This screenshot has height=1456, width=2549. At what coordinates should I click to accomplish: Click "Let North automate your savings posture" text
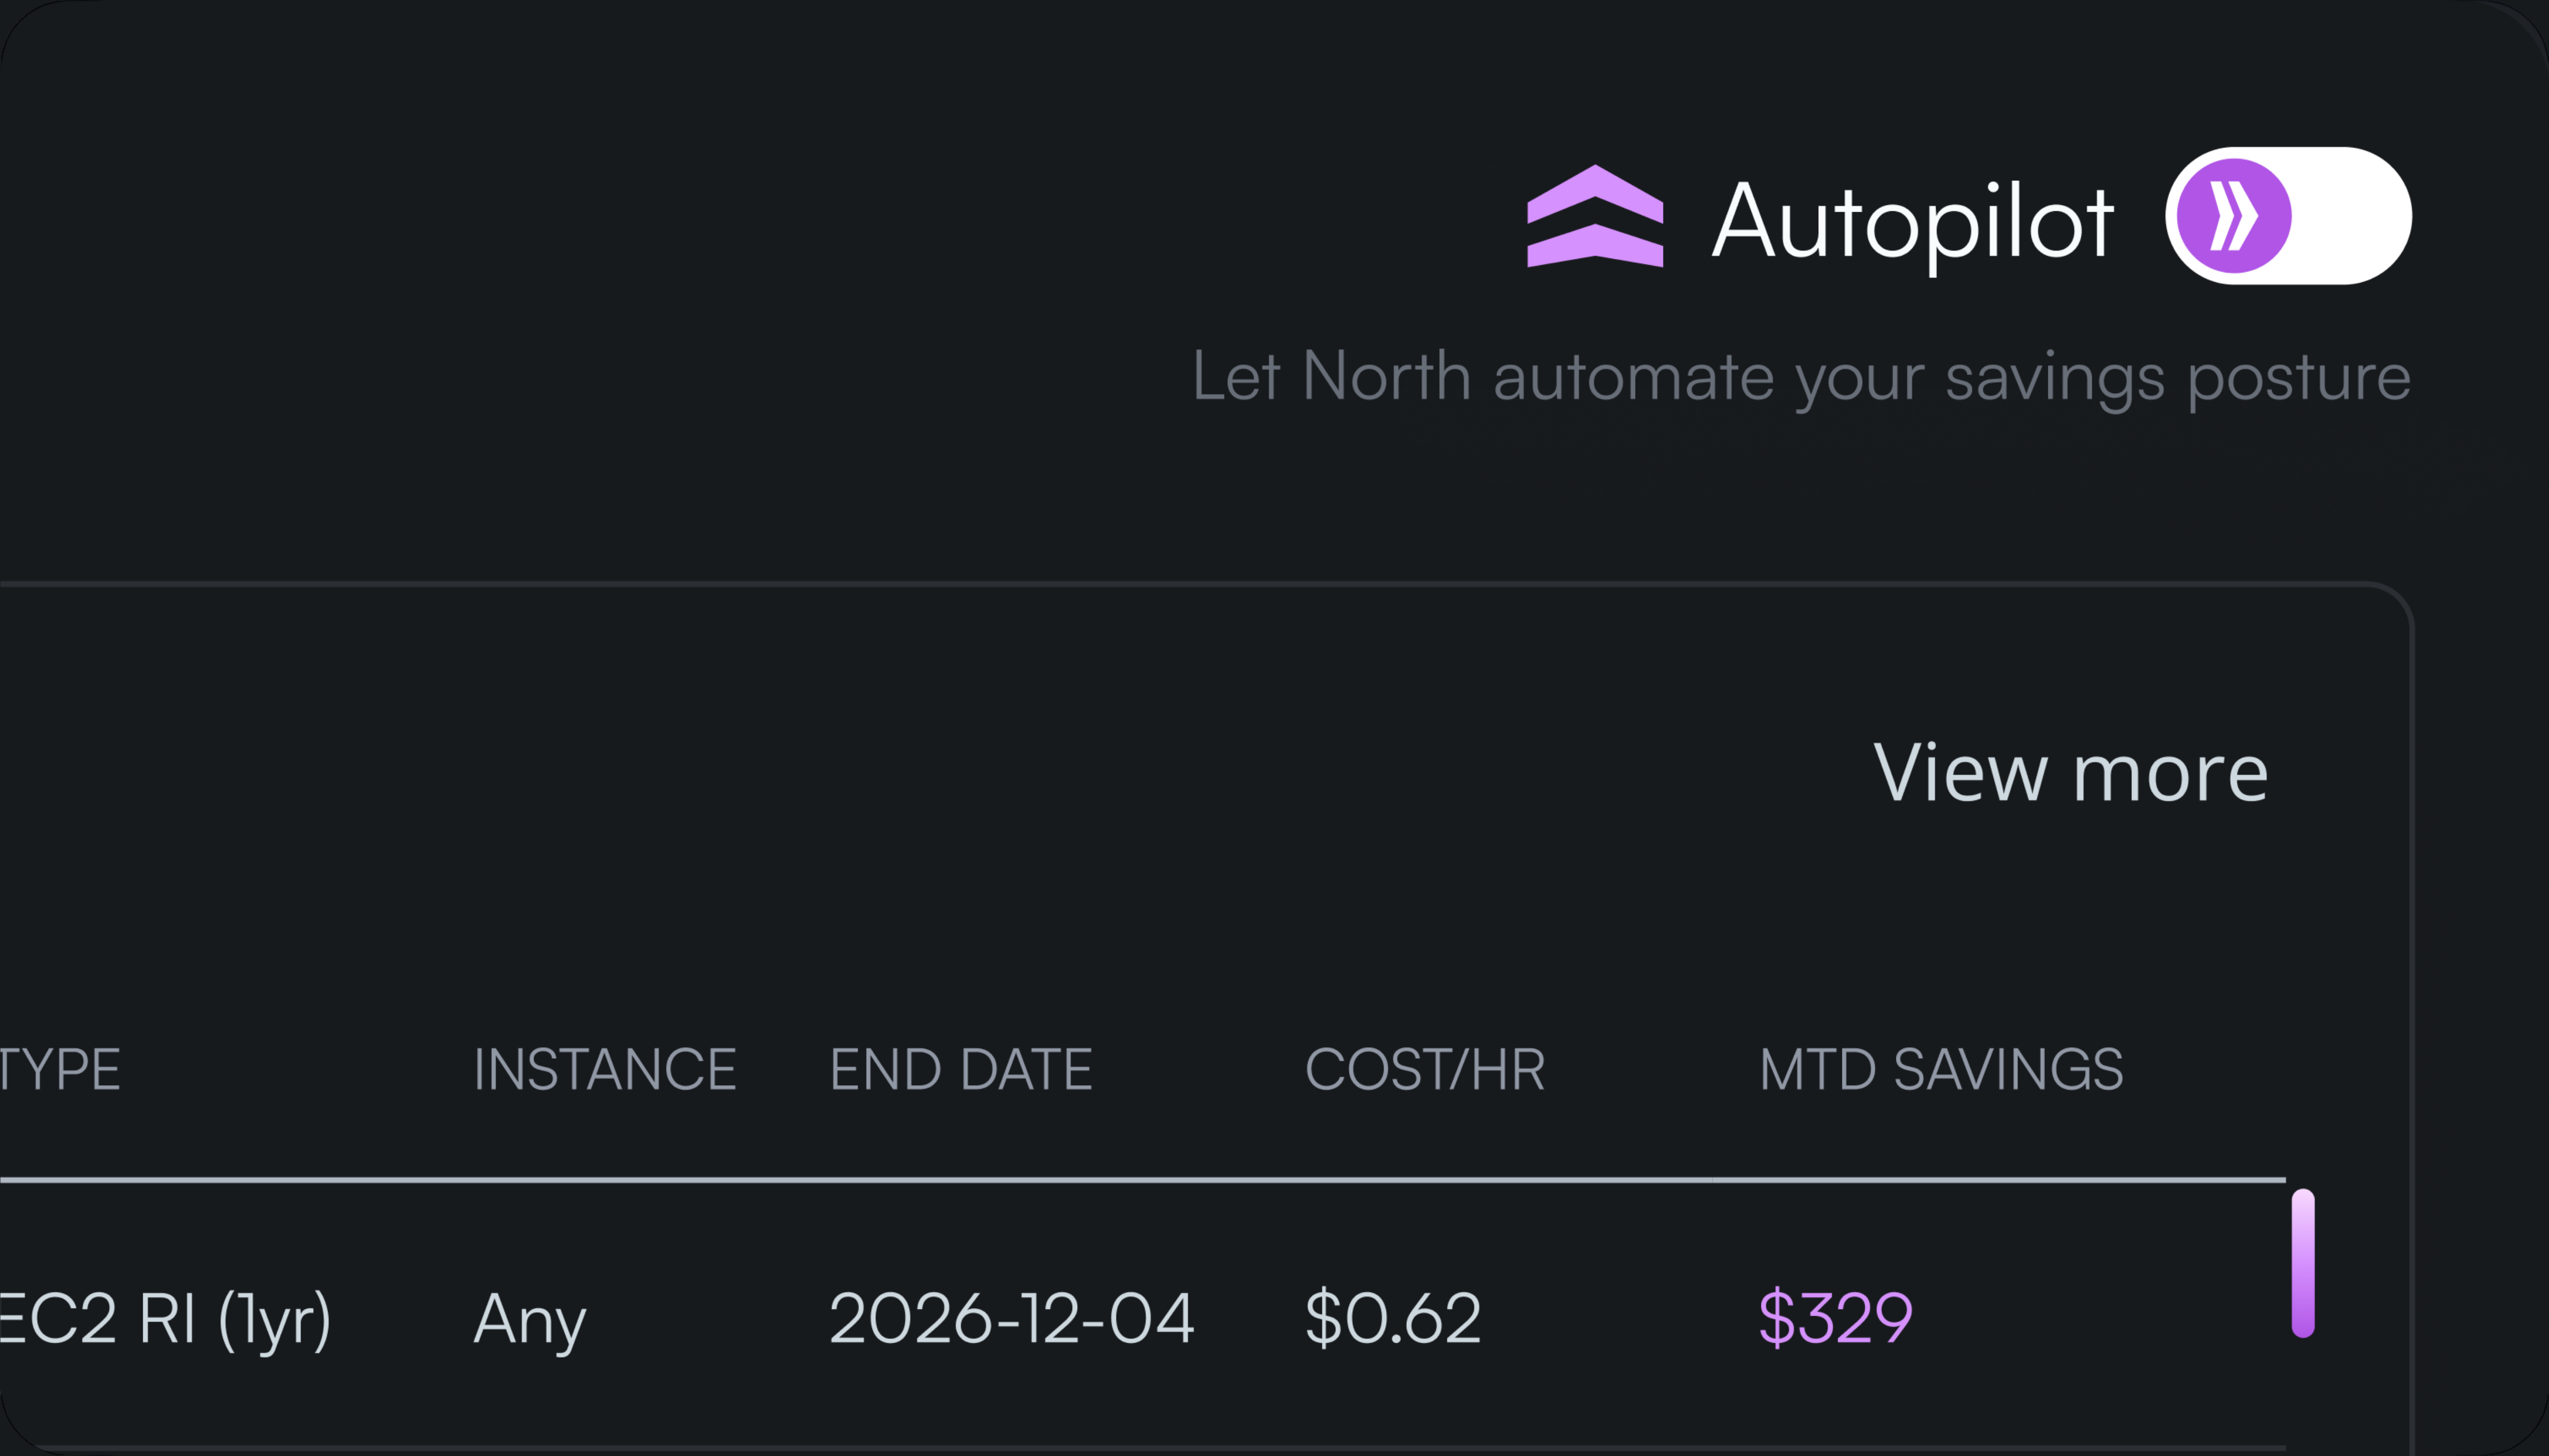pos(1800,377)
